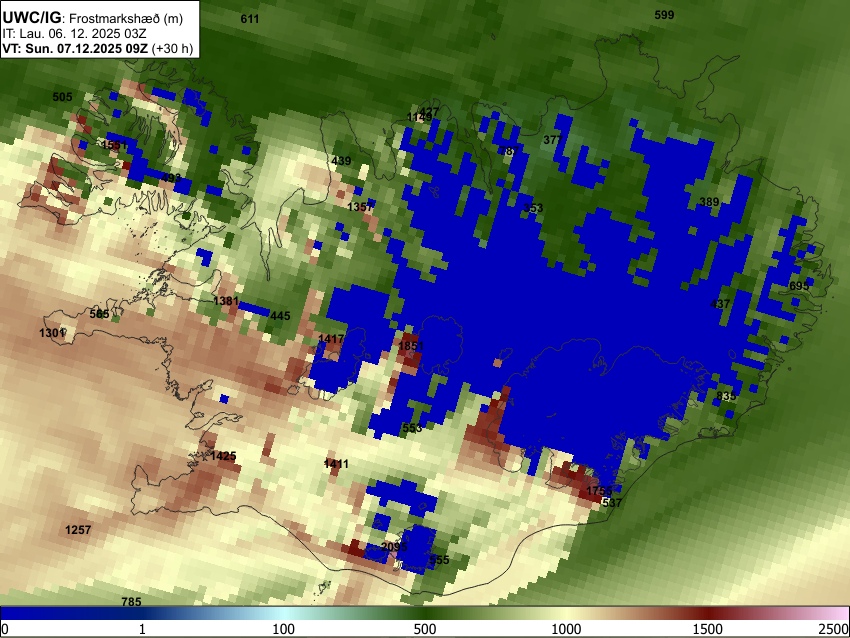Click the 'Frostmarkshæð (m)' map title
850x638 pixels.
point(126,18)
